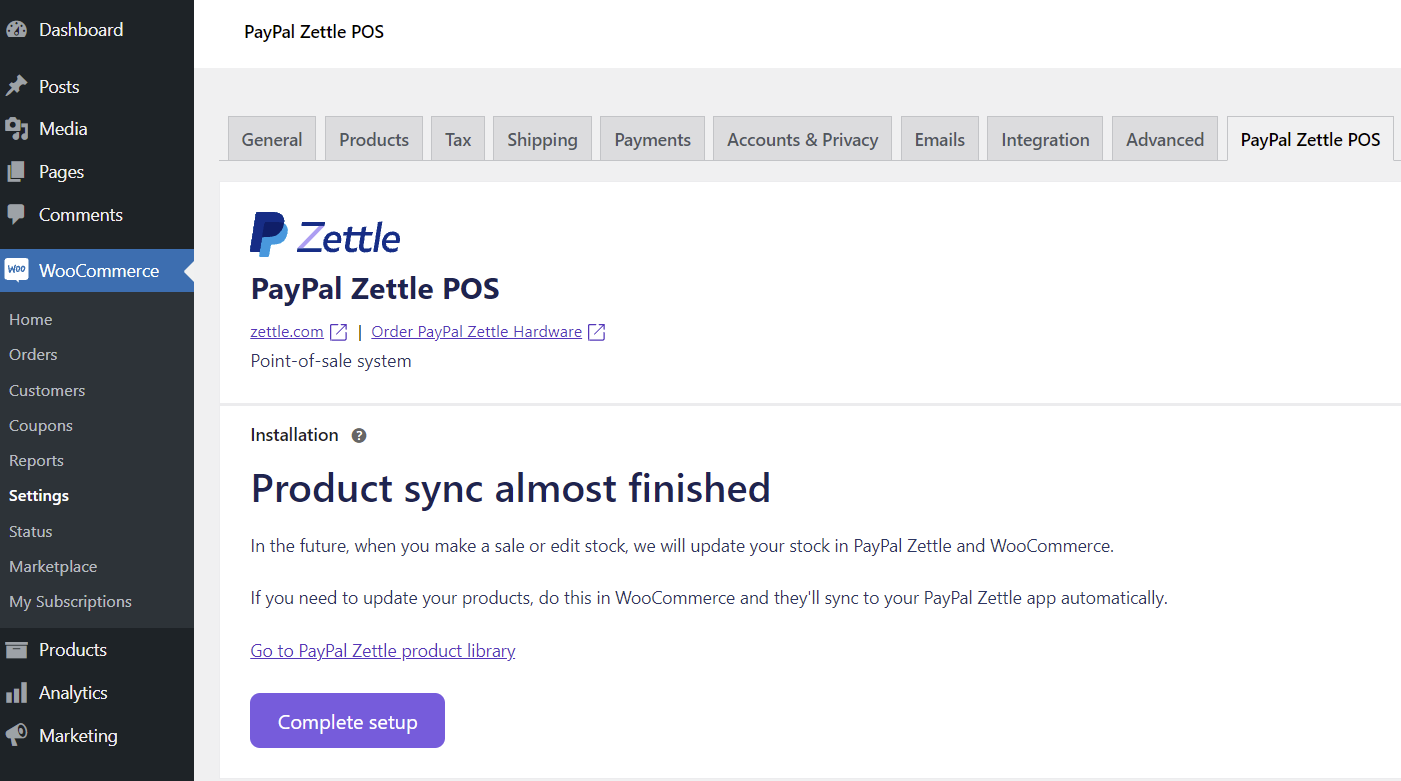Click the Installation section label

coord(294,435)
